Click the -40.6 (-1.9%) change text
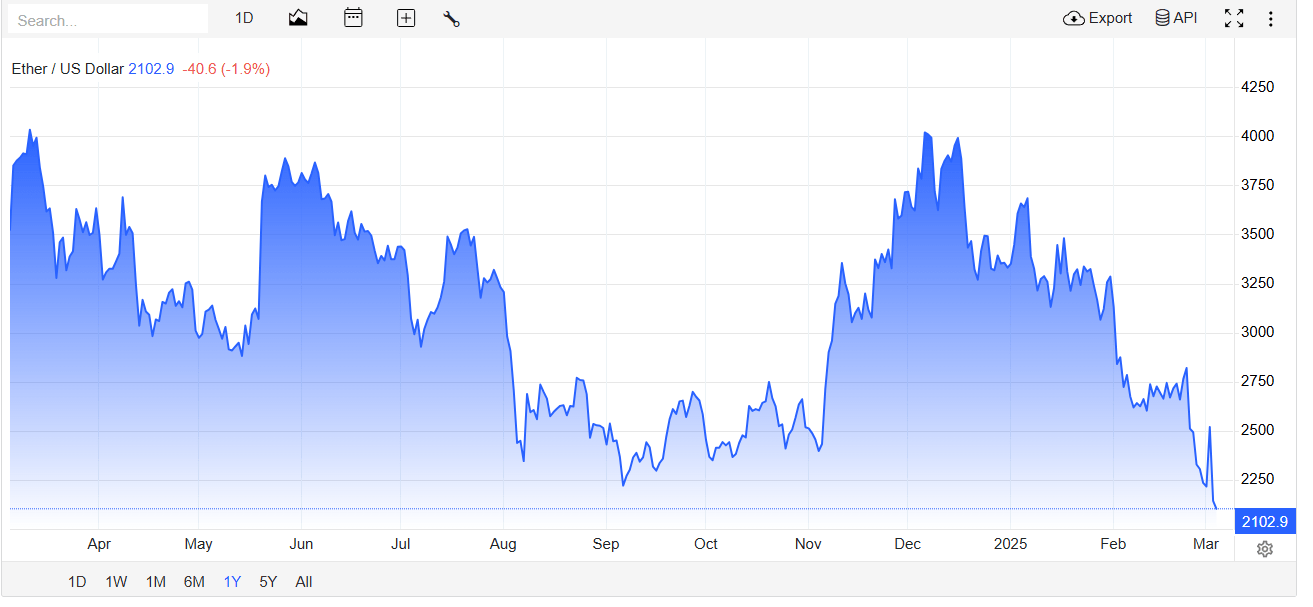This screenshot has height=607, width=1313. (x=226, y=69)
